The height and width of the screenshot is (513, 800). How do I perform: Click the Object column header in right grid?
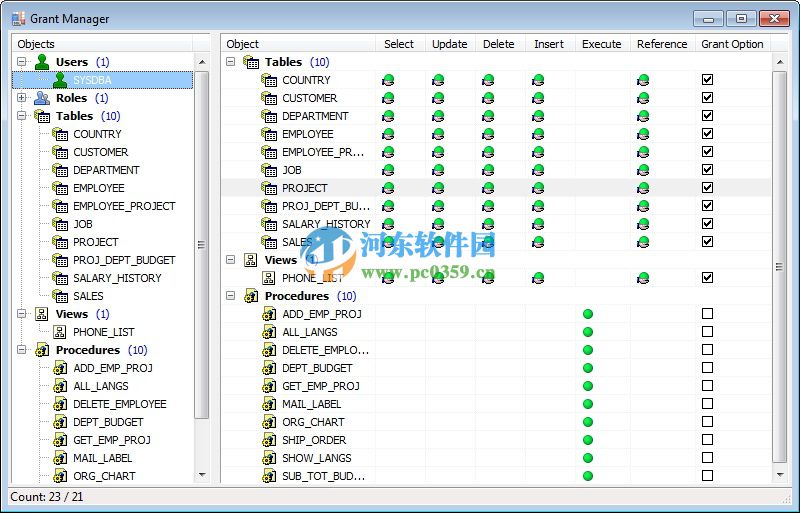point(298,44)
